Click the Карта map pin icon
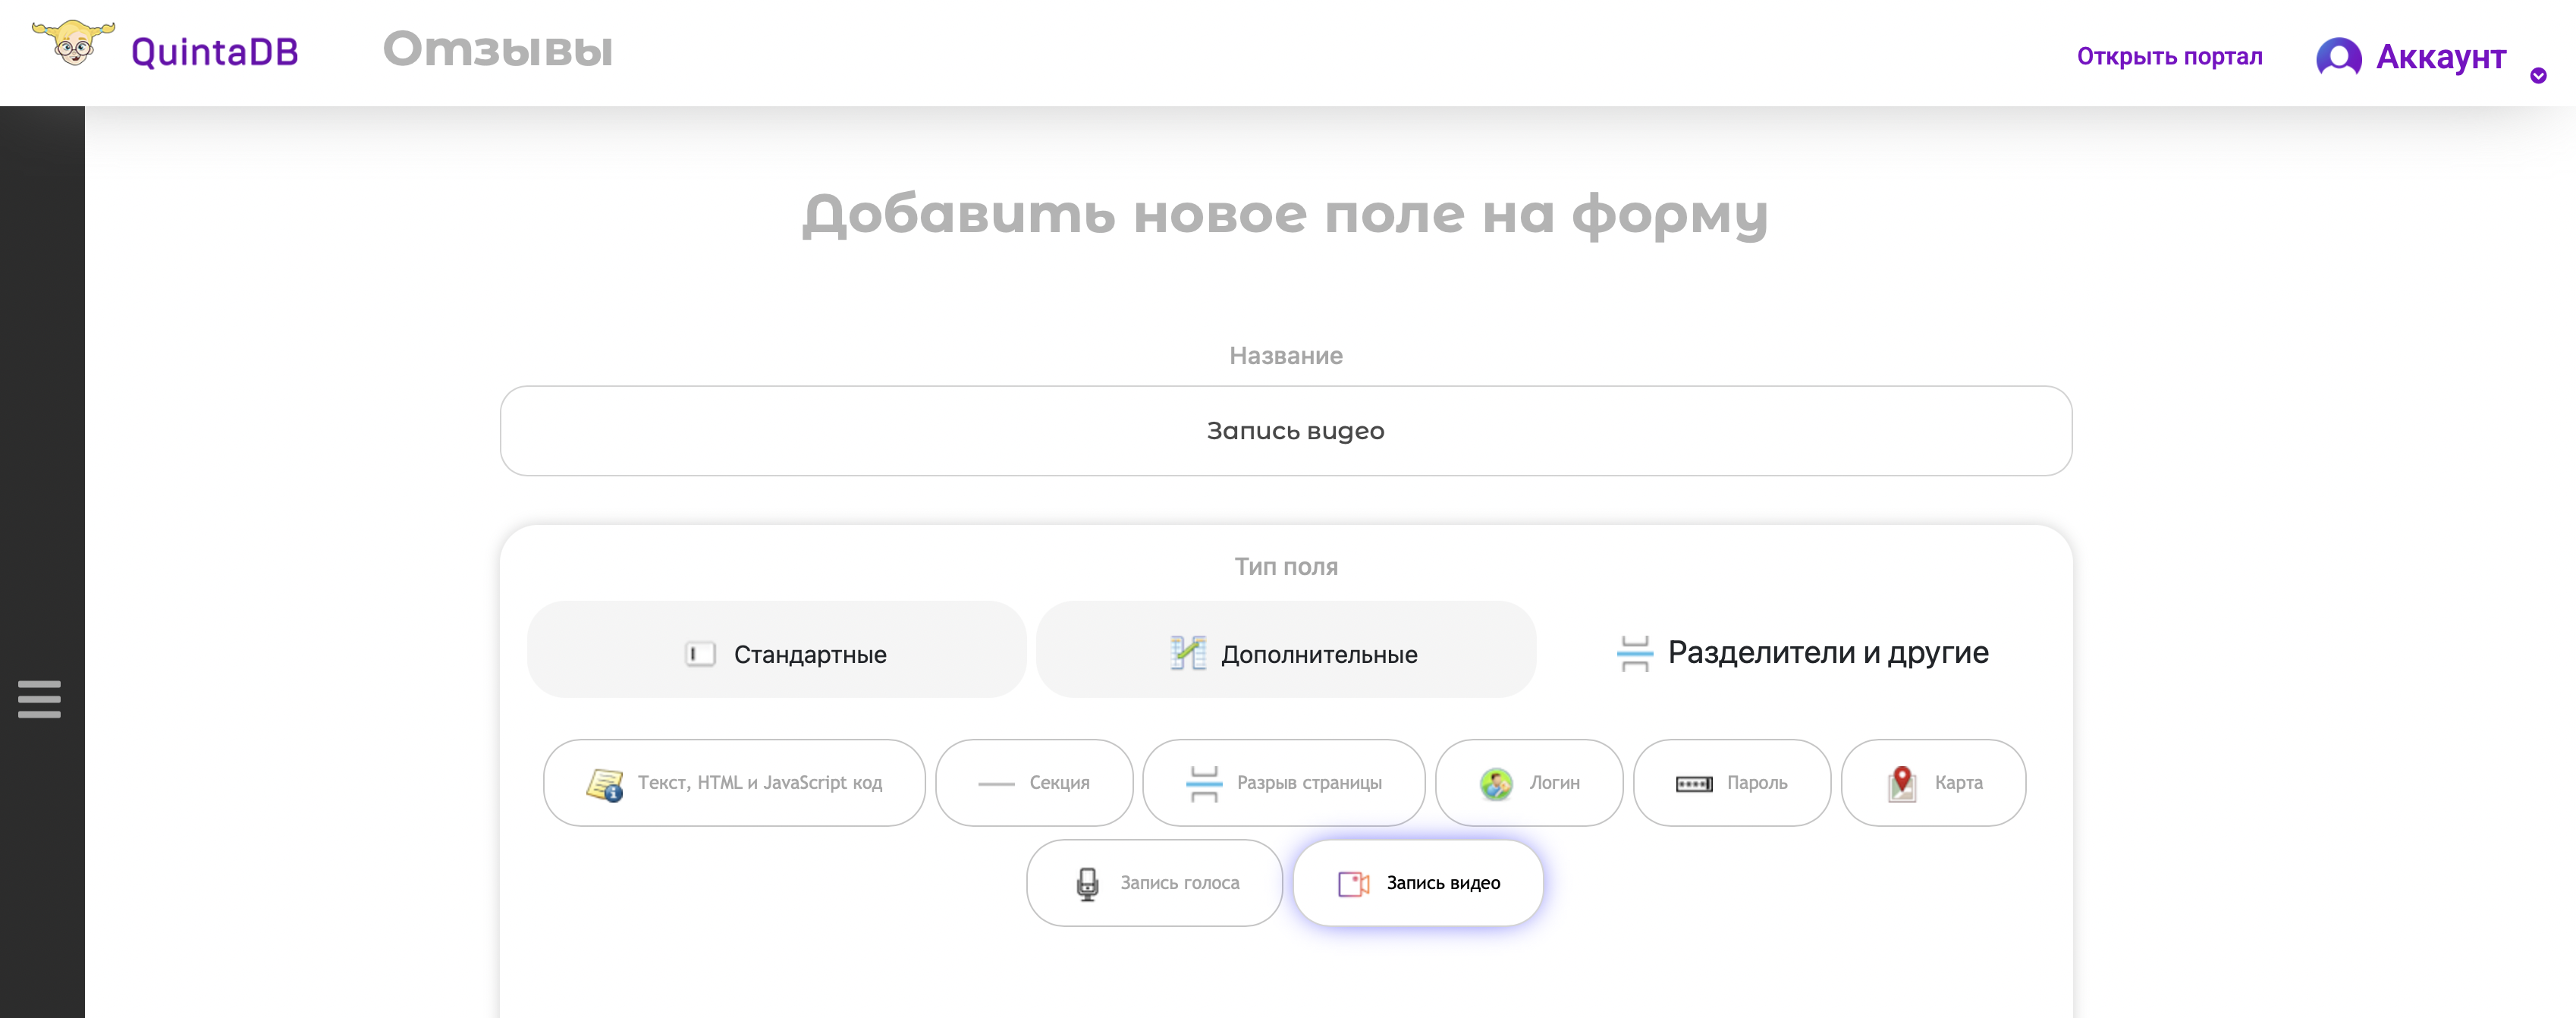 click(x=1902, y=783)
